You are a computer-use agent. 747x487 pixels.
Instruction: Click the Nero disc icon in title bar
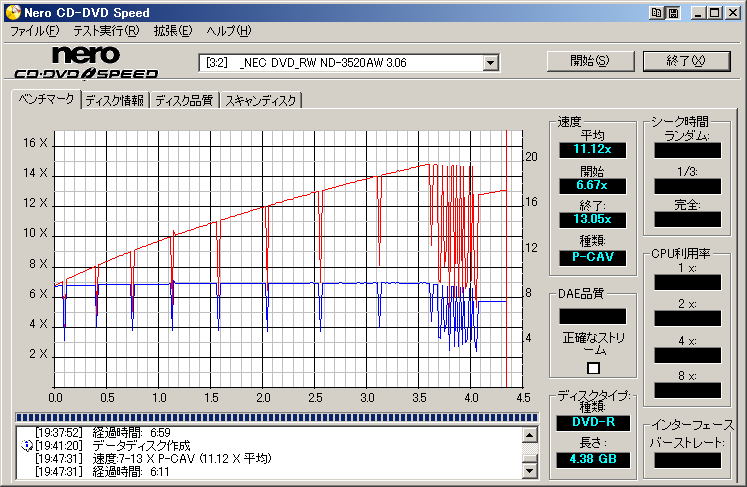click(11, 12)
